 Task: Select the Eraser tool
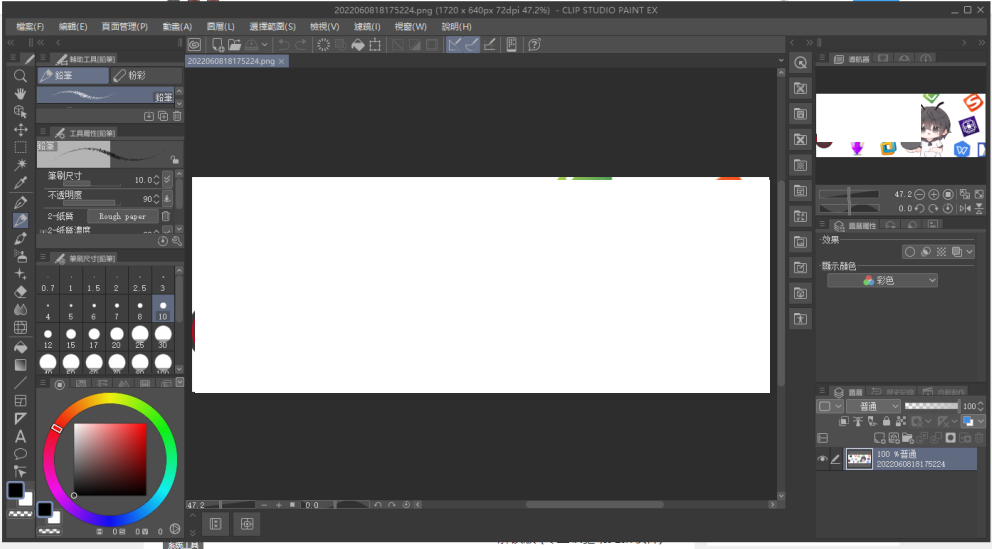click(20, 292)
